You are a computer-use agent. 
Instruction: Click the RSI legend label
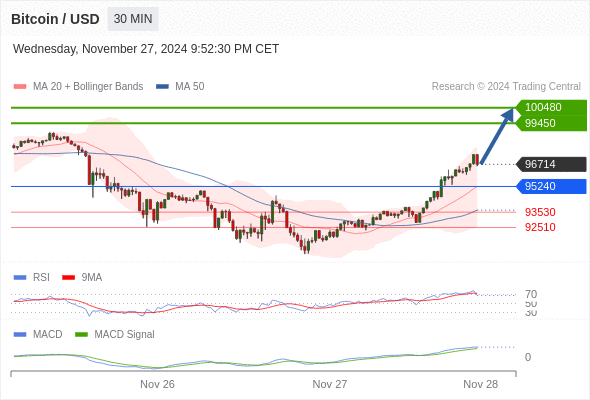41,278
